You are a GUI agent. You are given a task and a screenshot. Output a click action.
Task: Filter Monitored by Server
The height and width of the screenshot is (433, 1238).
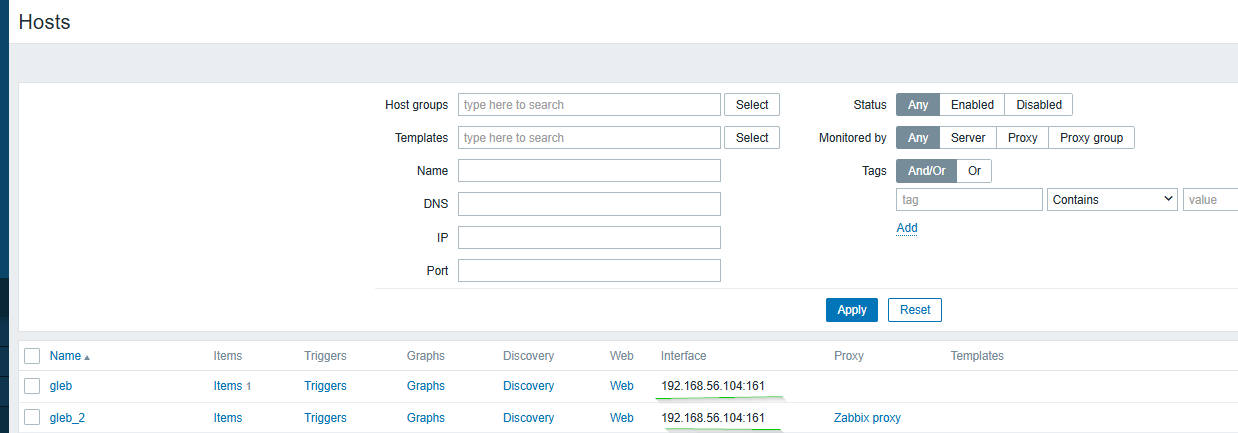pos(967,138)
